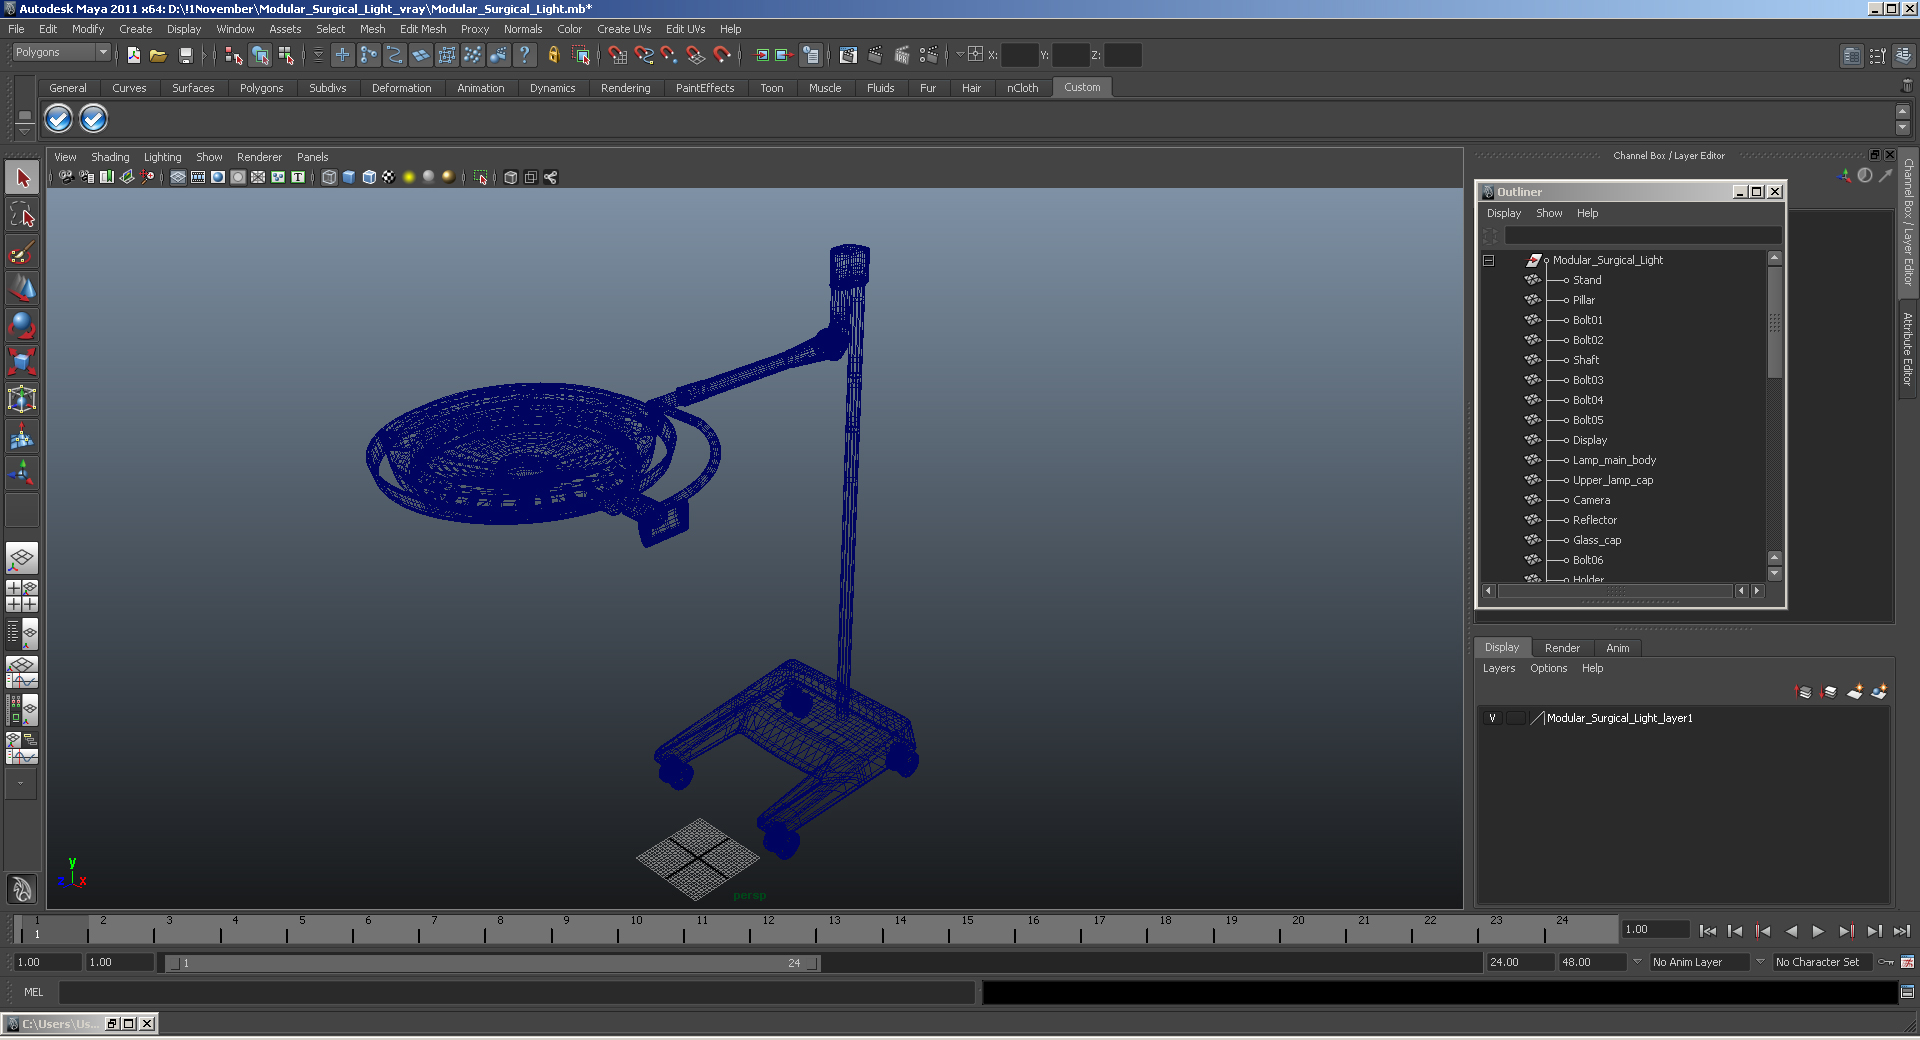Render the current frame clapperboard

click(x=875, y=55)
